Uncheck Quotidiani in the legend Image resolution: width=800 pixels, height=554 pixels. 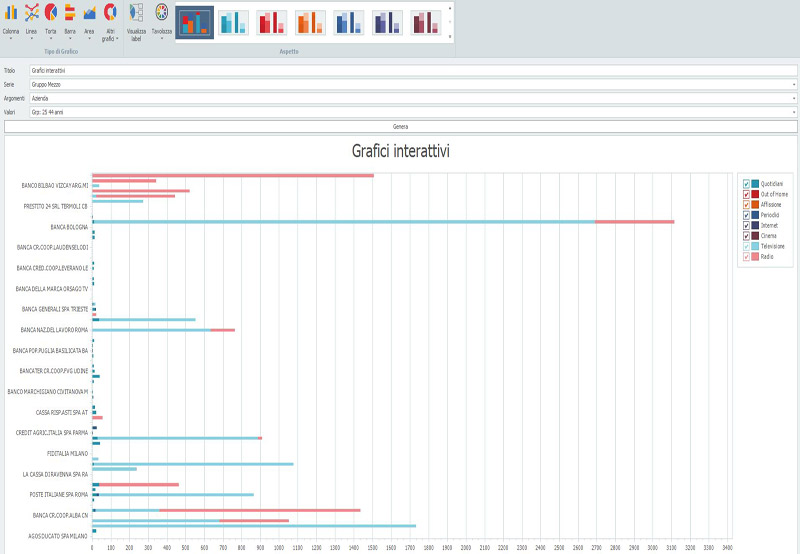click(x=746, y=183)
